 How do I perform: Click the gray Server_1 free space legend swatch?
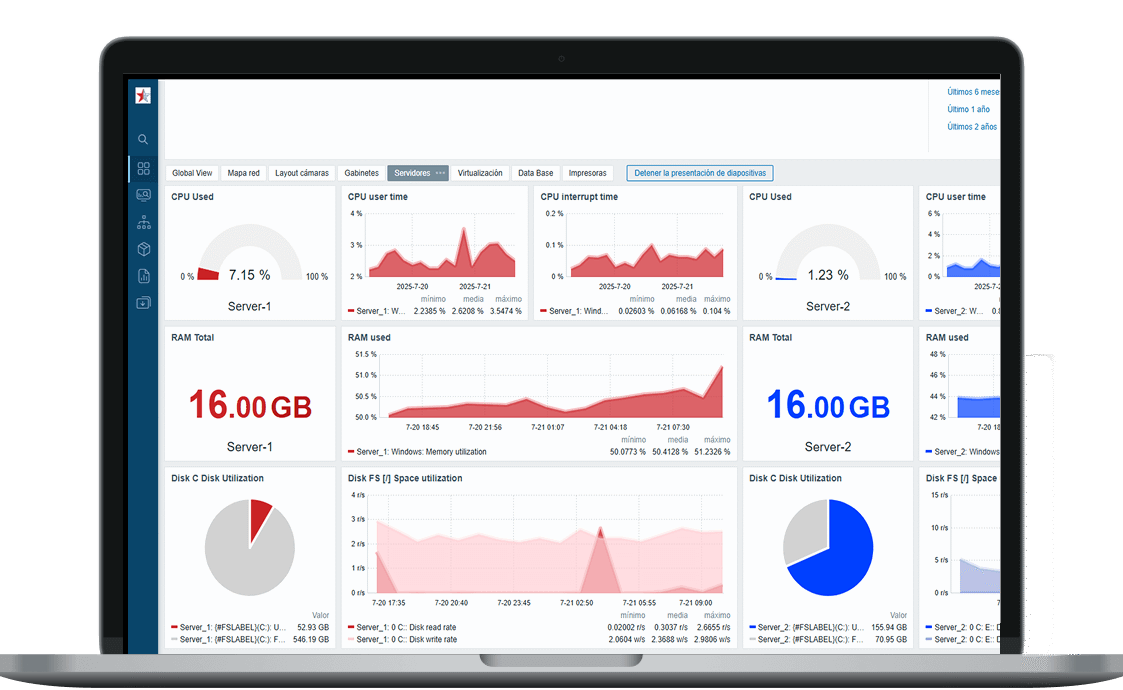(x=174, y=639)
